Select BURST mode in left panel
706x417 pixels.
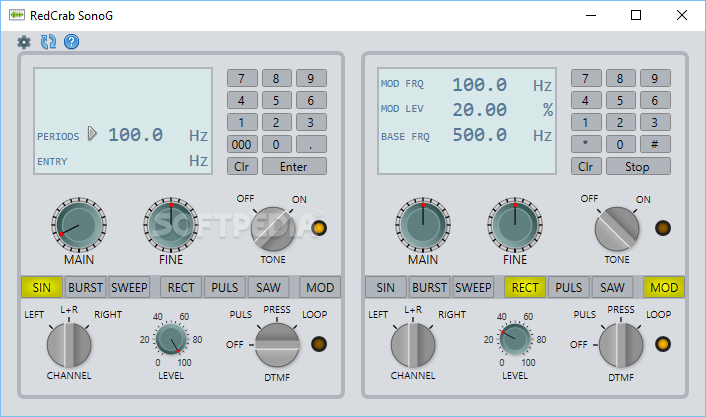click(x=86, y=287)
